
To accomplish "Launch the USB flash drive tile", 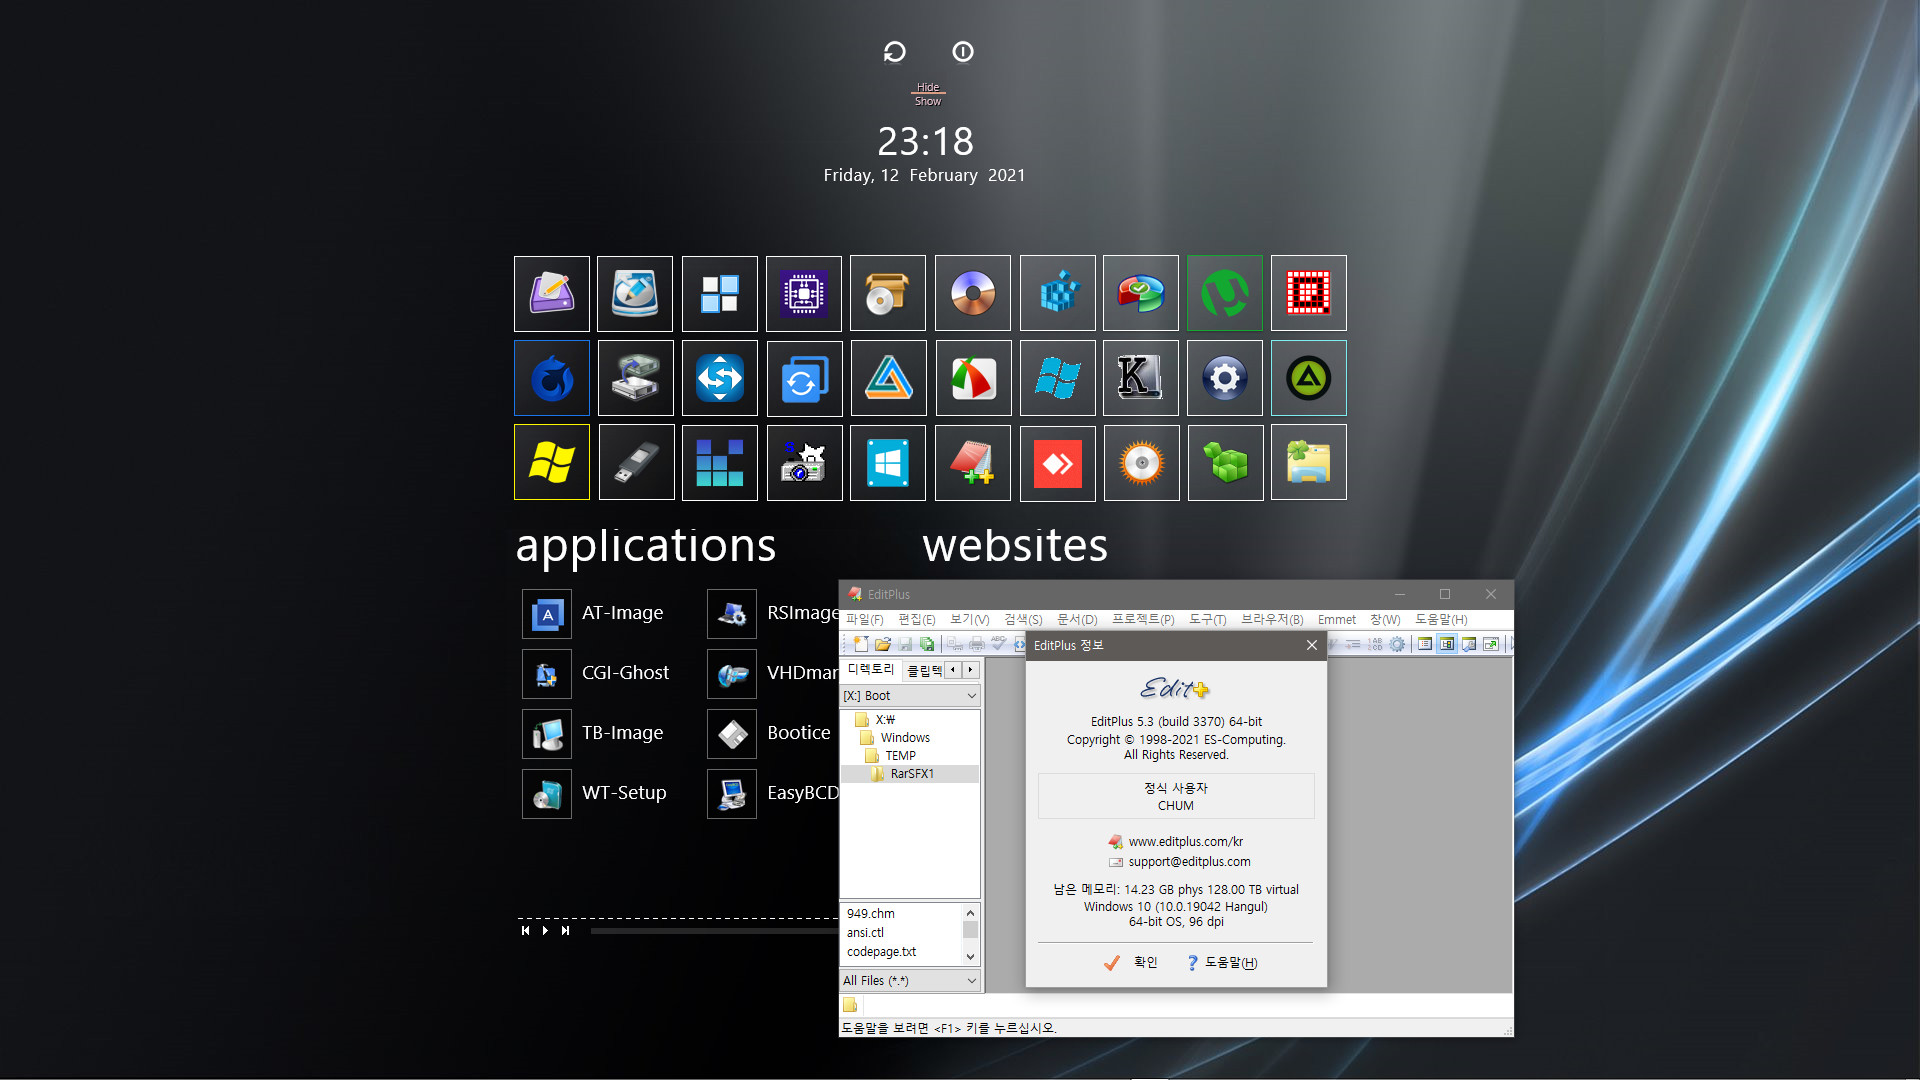I will click(636, 462).
